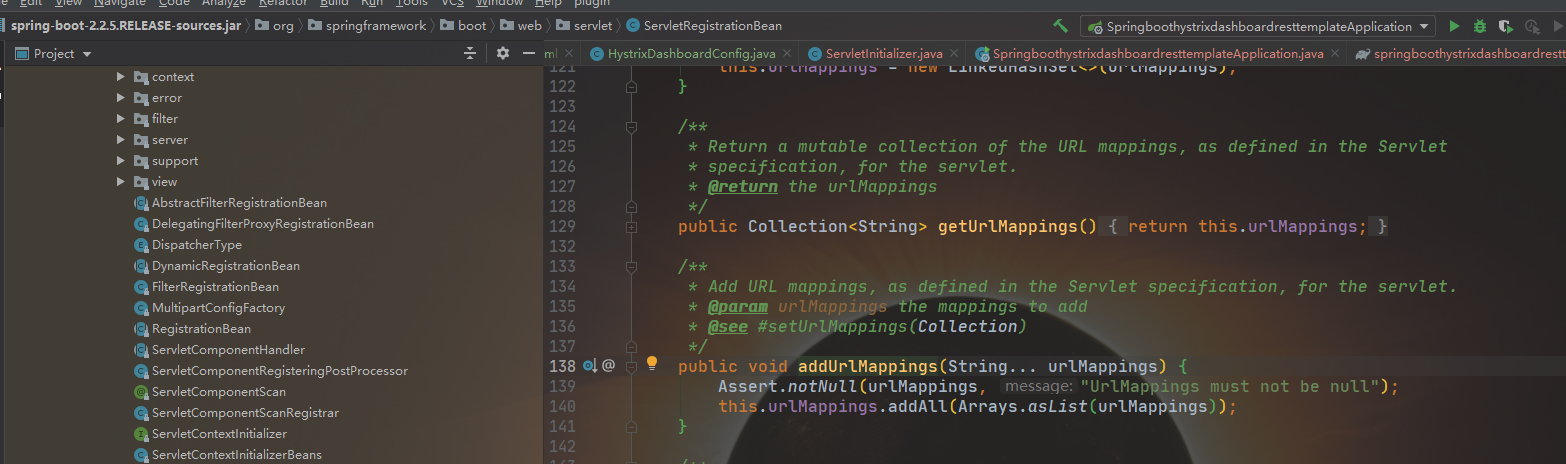This screenshot has width=1566, height=464.
Task: Launch the profiler run icon
Action: click(x=1531, y=26)
